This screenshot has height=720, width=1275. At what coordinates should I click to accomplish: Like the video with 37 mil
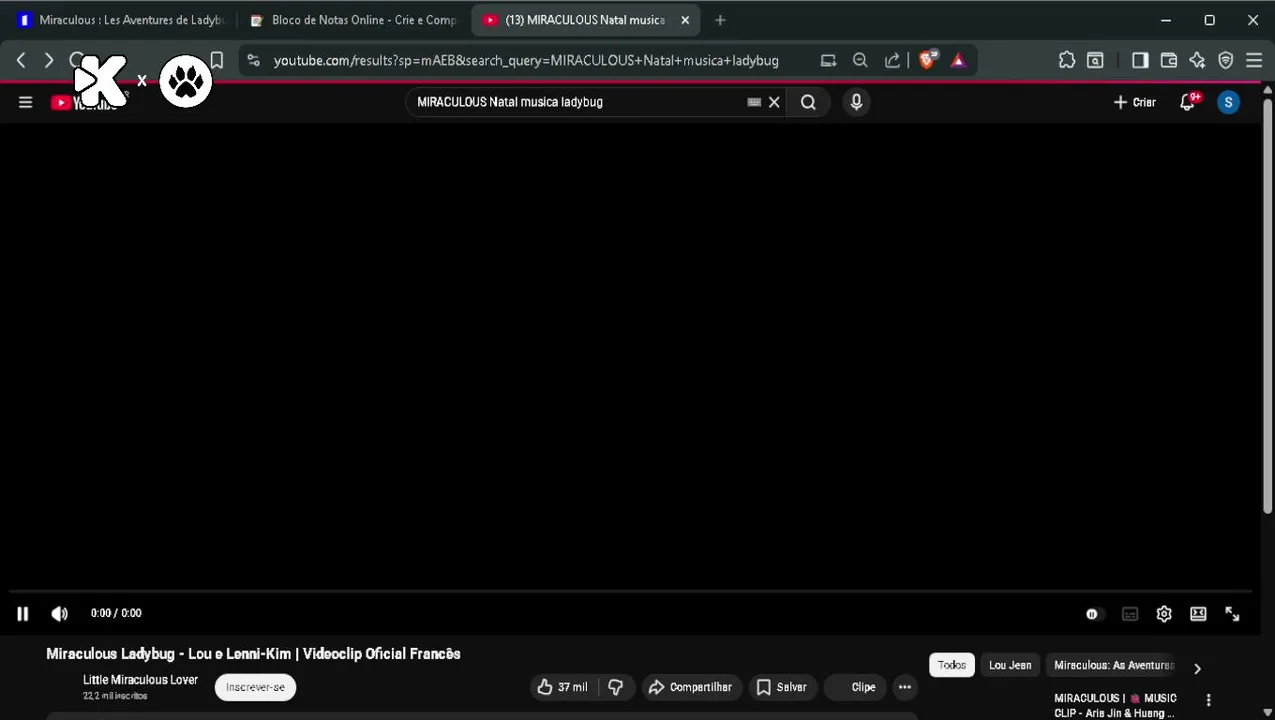(x=563, y=687)
